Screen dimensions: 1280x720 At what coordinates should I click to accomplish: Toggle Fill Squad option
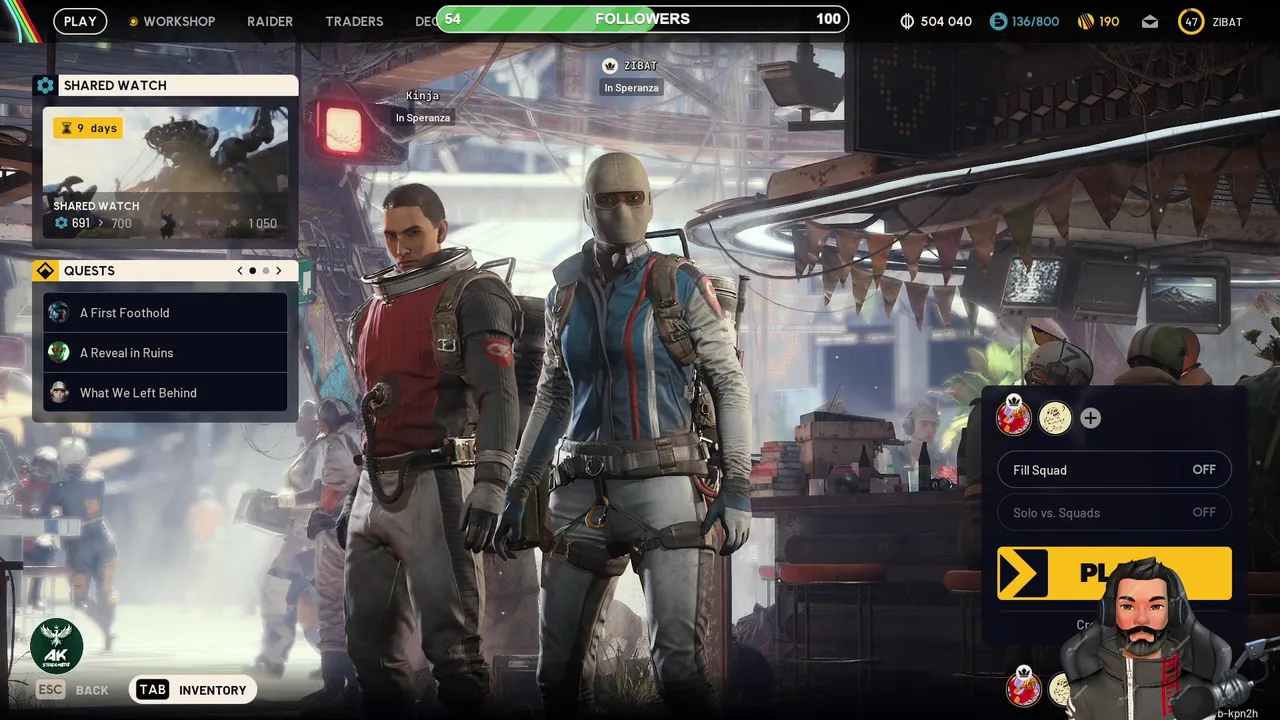1114,470
